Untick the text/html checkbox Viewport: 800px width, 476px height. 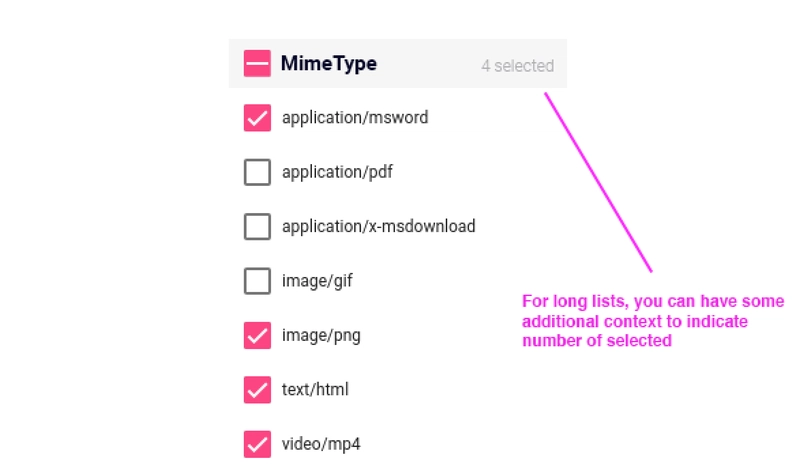coord(257,390)
